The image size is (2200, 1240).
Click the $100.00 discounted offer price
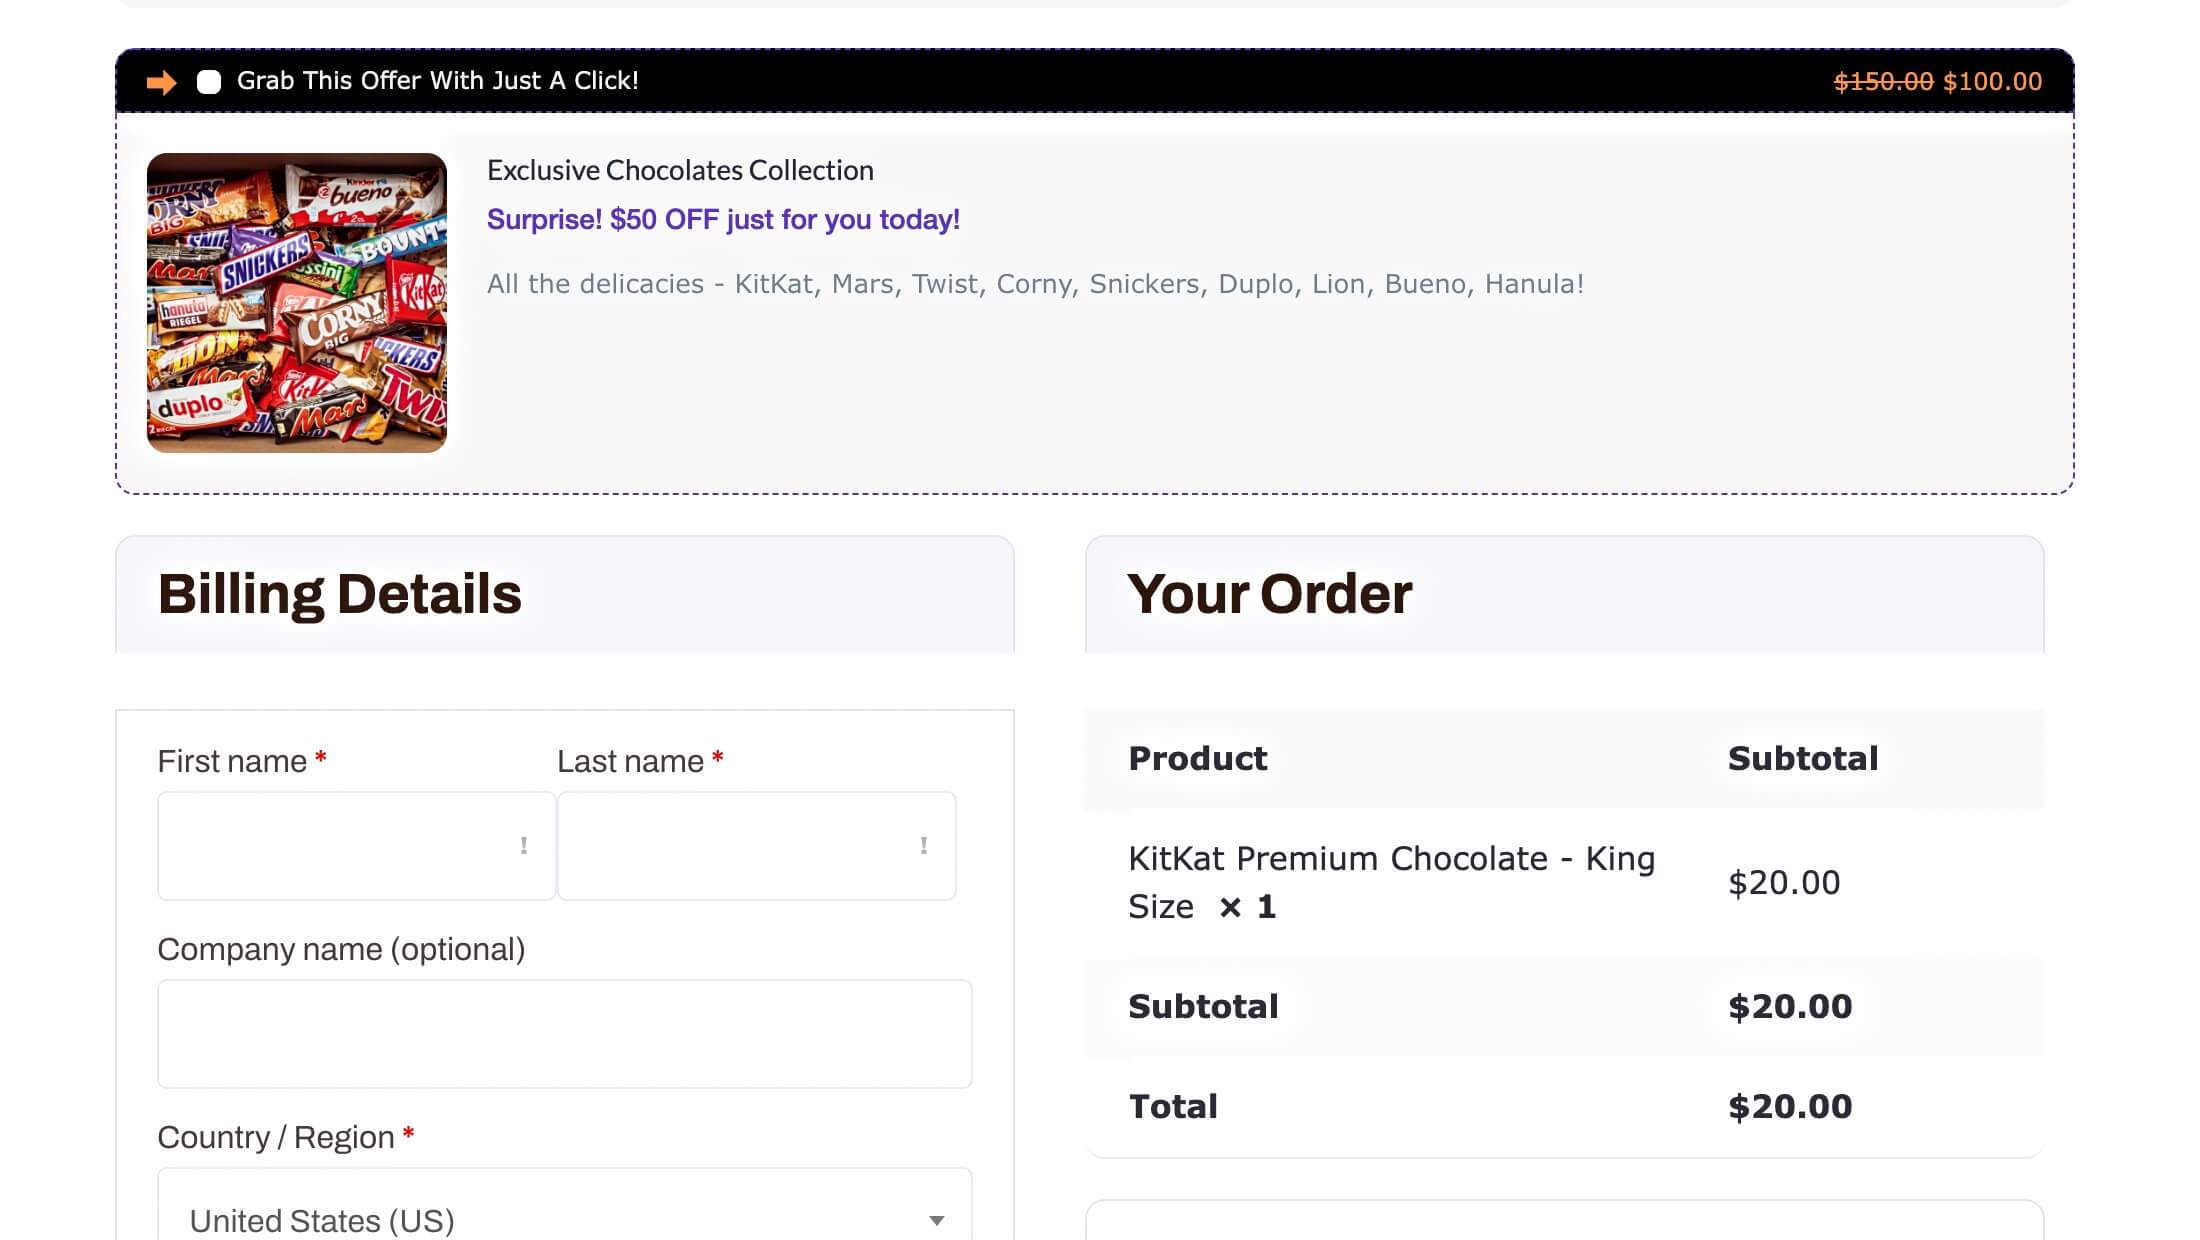tap(1992, 82)
